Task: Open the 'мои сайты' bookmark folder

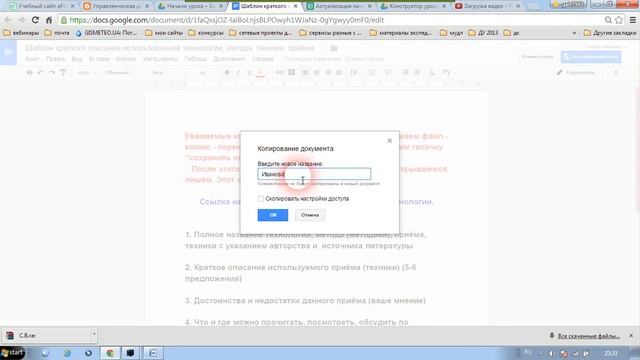Action: pyautogui.click(x=164, y=33)
